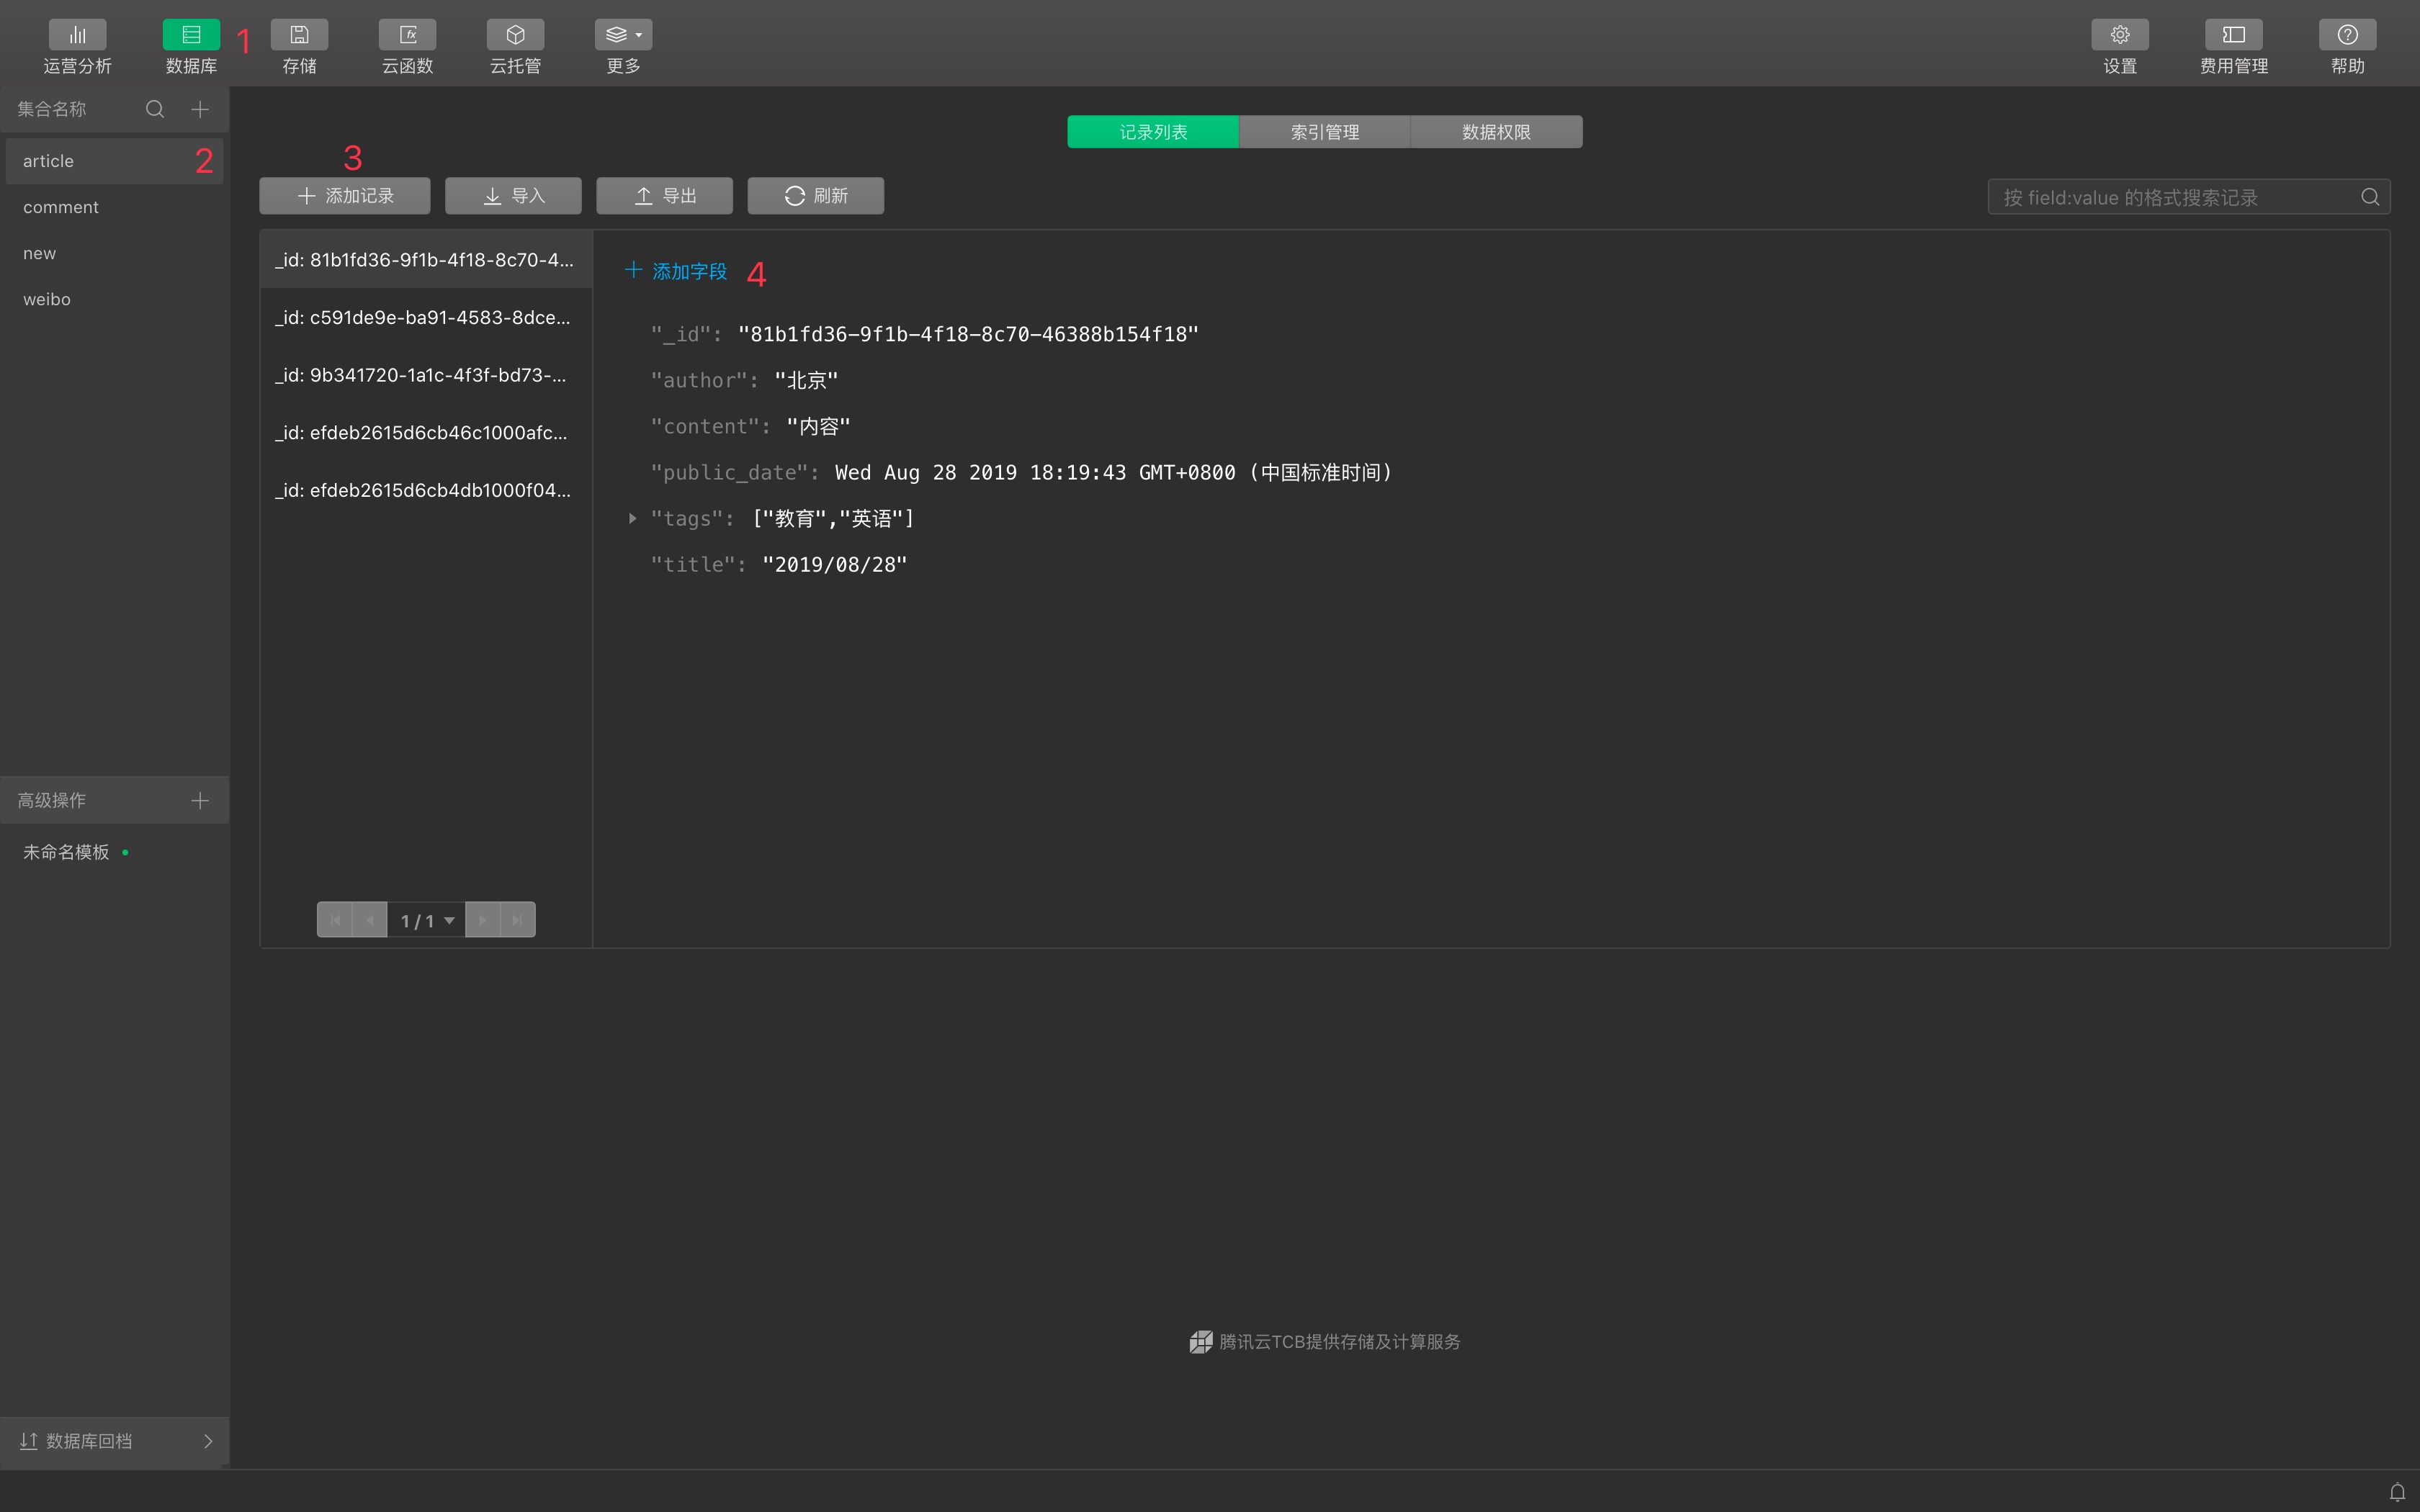Open the 设置 settings gear icon
This screenshot has height=1512, width=2420.
[2119, 35]
